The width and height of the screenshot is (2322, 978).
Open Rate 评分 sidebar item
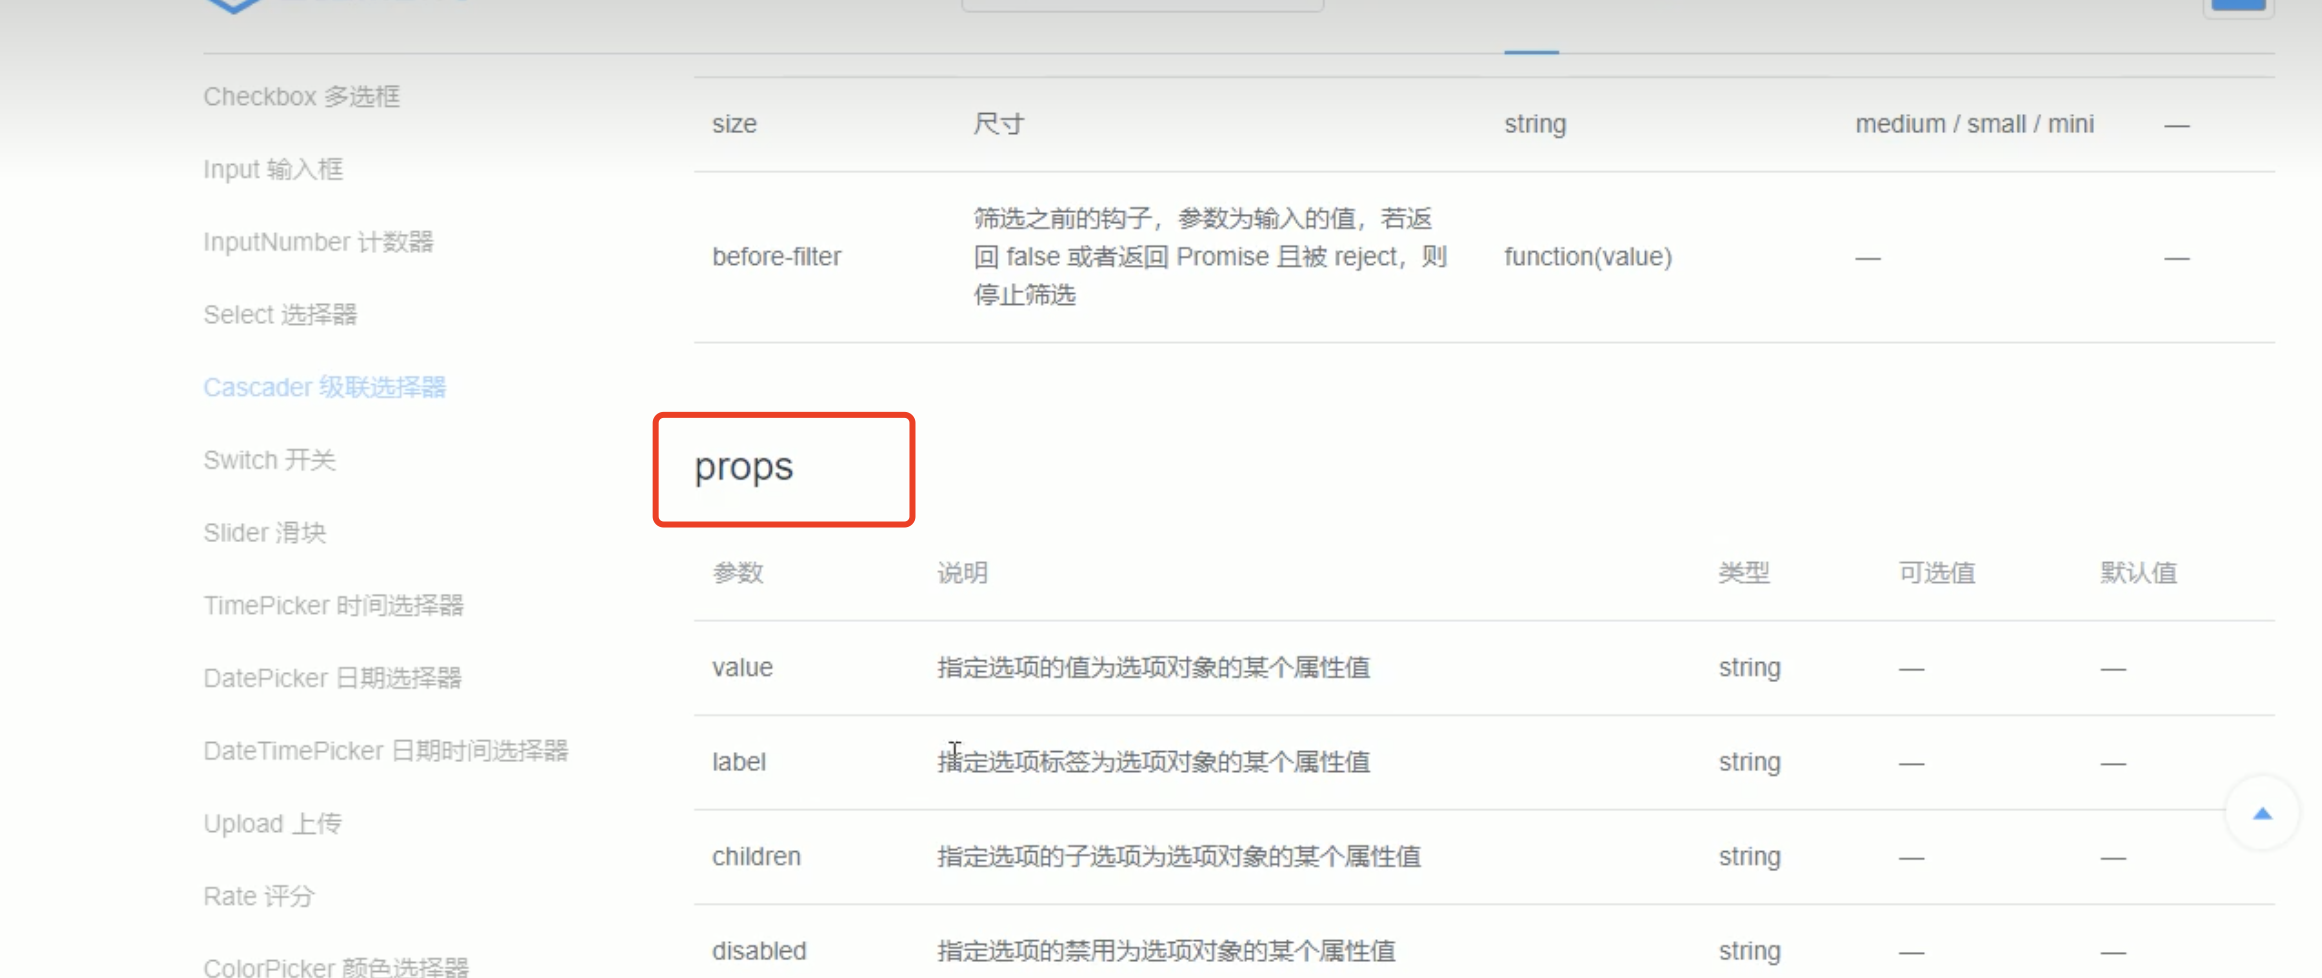point(258,896)
